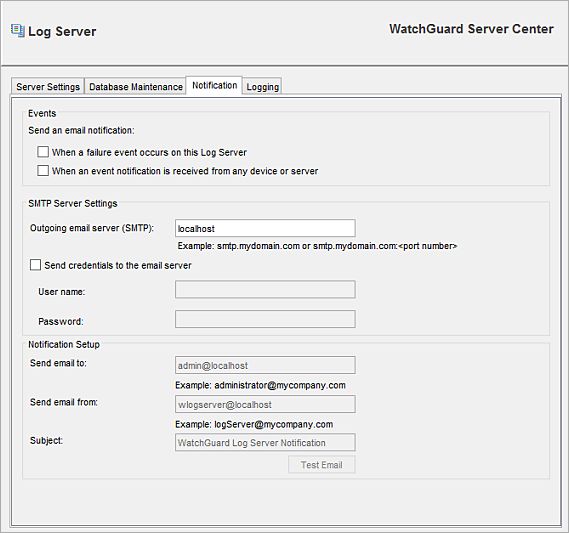Click the 'Send email to:' label
This screenshot has width=569, height=533.
coord(58,363)
